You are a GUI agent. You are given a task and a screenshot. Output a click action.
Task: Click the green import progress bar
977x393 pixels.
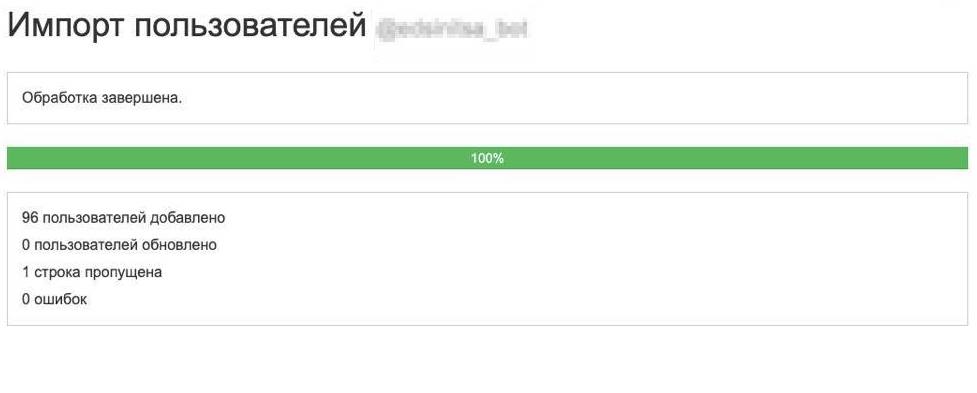[487, 158]
